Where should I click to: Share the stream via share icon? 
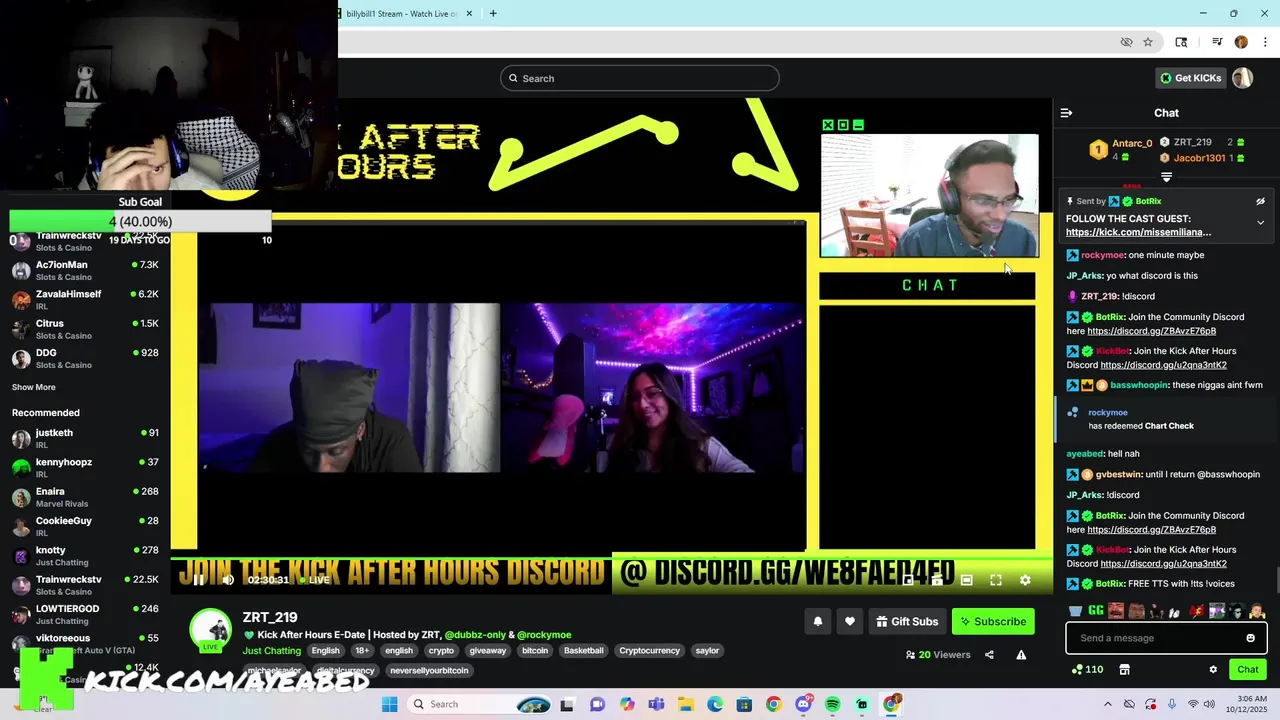pos(989,655)
